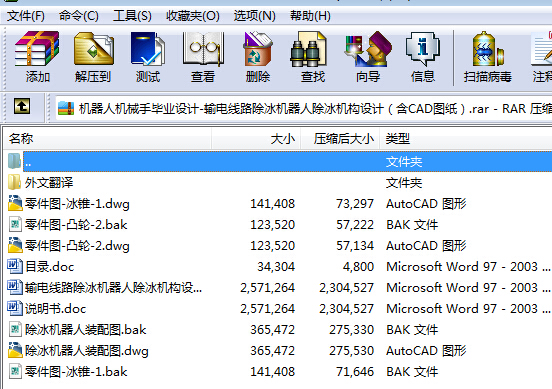The height and width of the screenshot is (389, 552).
Task: Click the archive path in address bar
Action: click(315, 109)
